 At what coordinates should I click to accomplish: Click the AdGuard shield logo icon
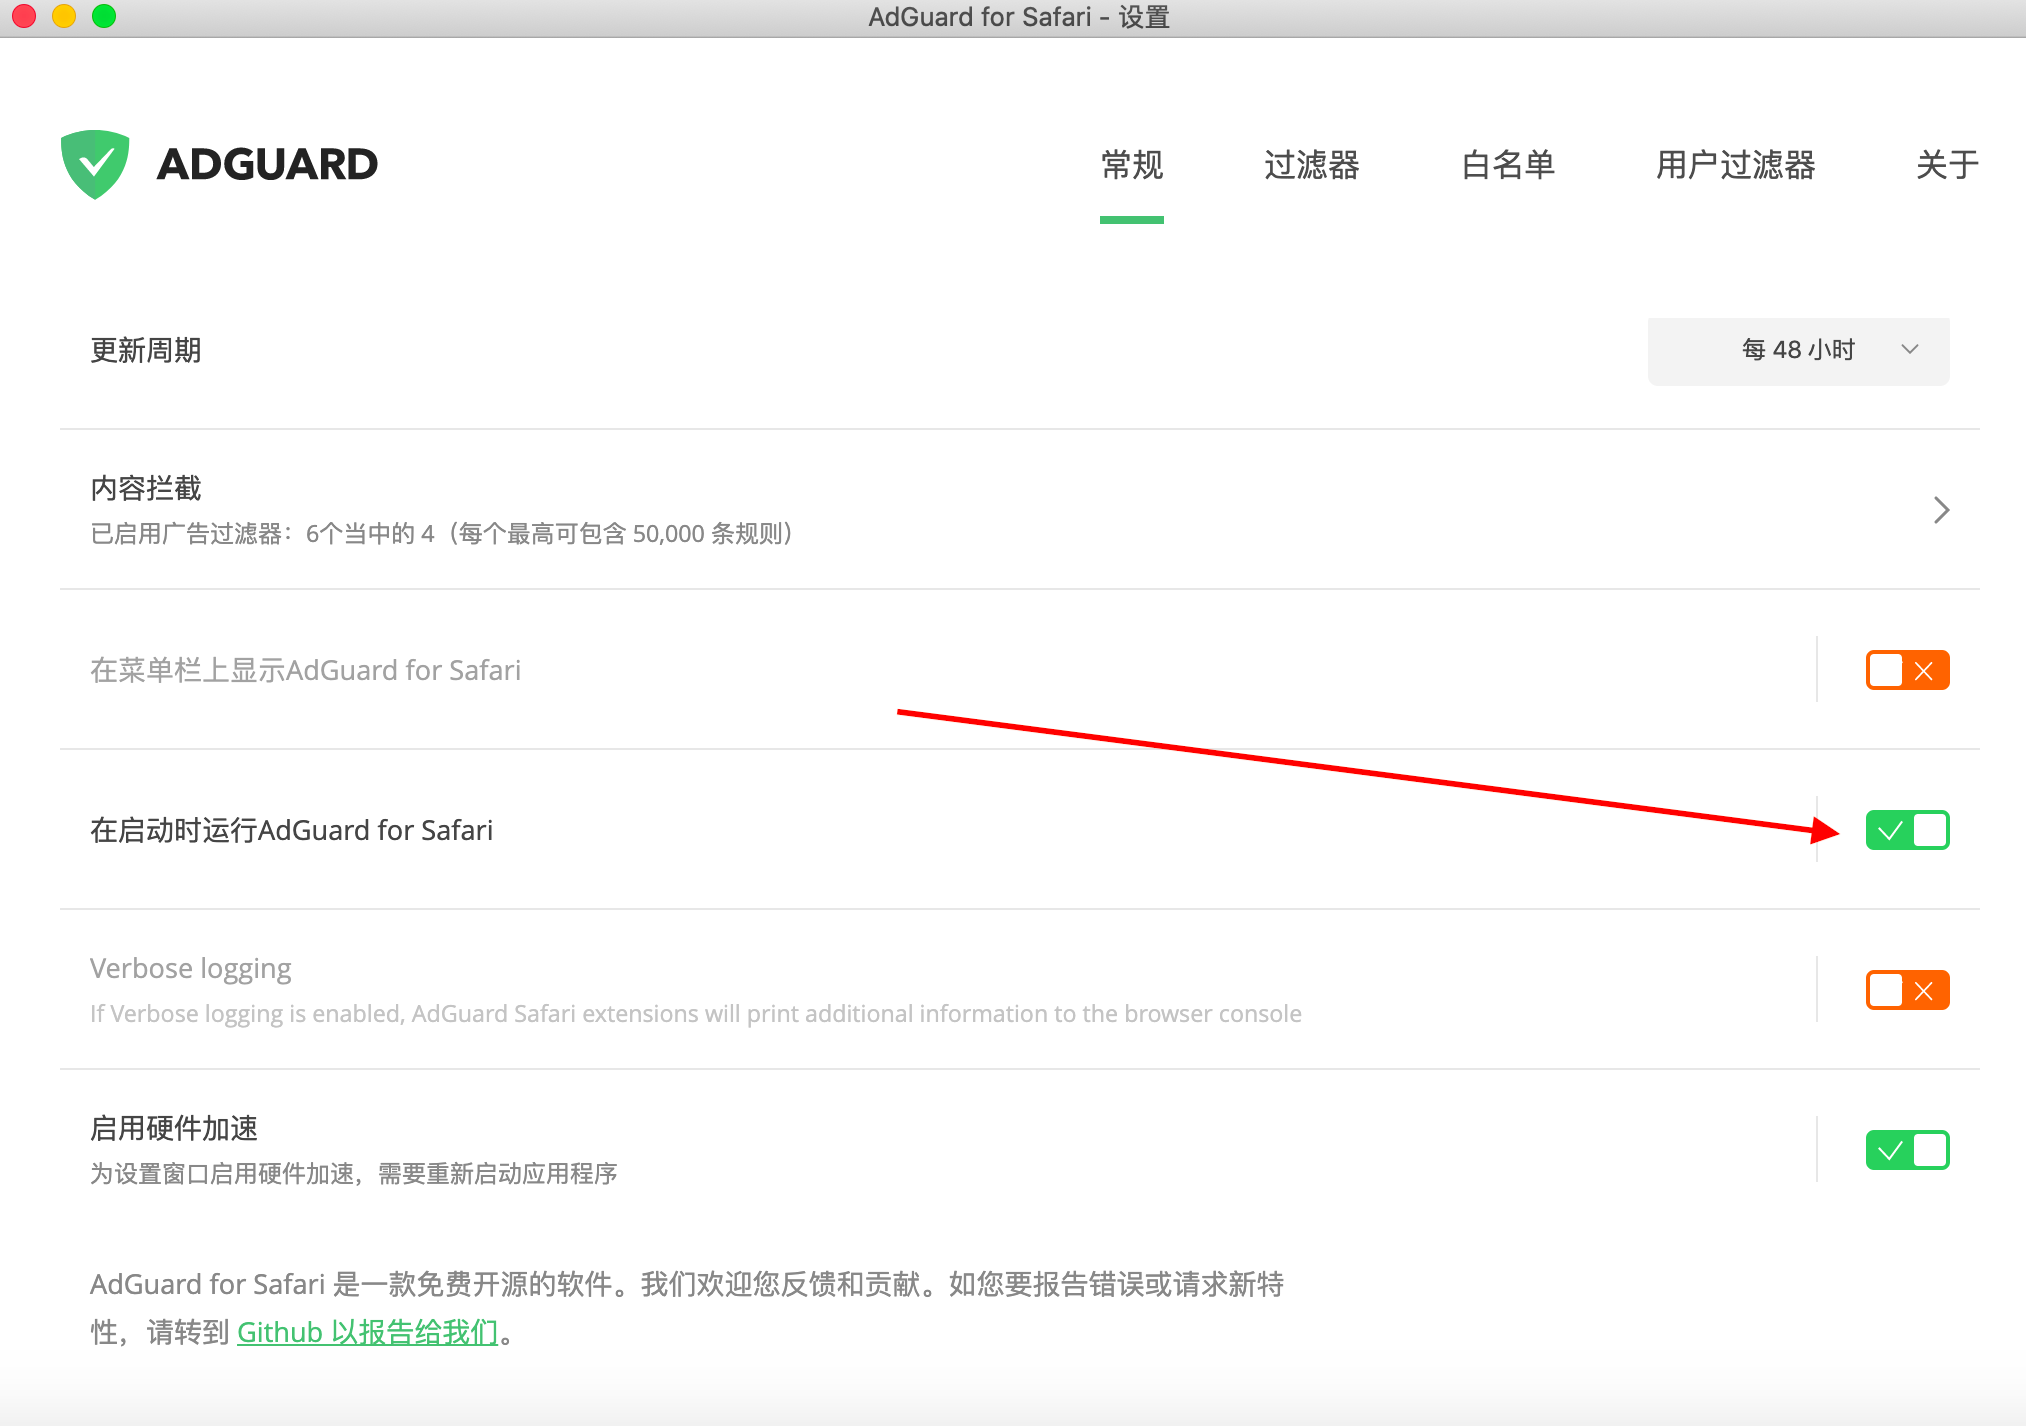tap(95, 164)
